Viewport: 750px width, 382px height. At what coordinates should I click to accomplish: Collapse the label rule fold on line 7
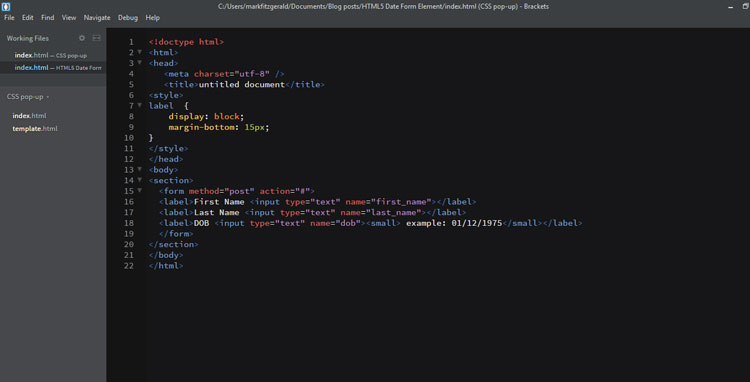click(140, 105)
